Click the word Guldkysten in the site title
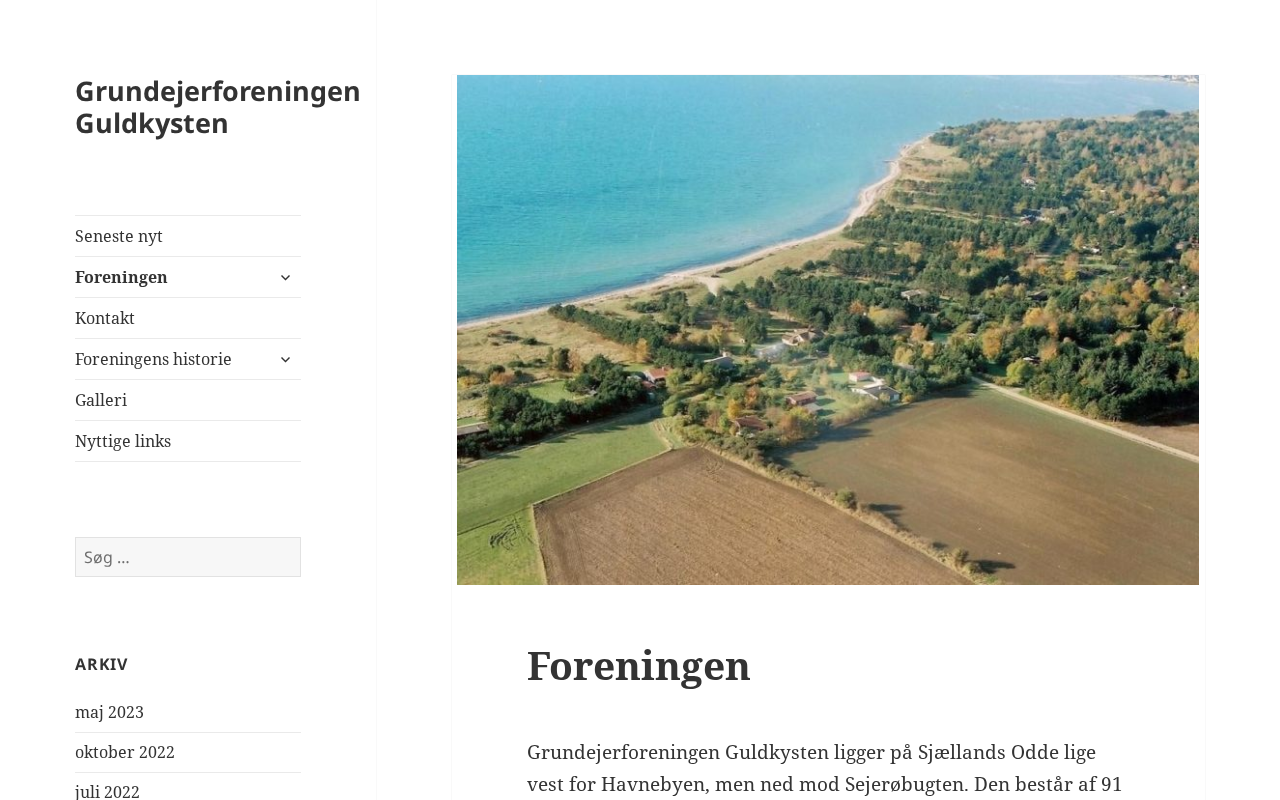 point(152,123)
